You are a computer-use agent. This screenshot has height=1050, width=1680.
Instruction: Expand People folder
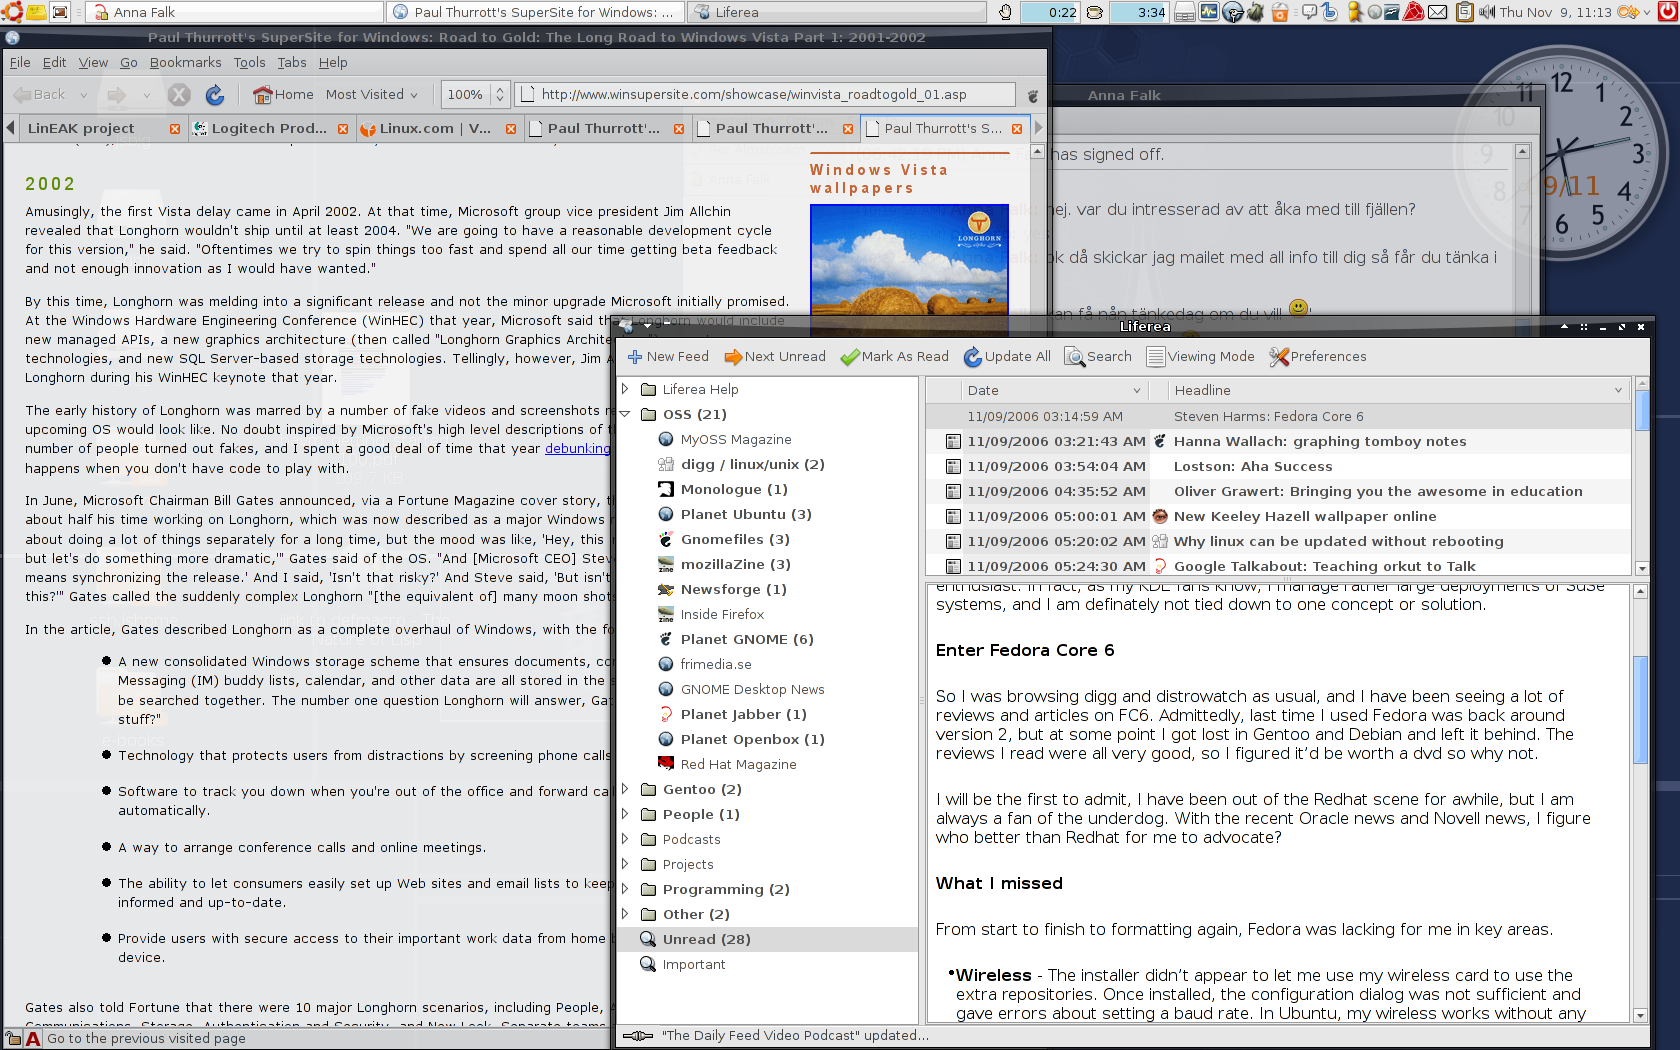pyautogui.click(x=625, y=814)
